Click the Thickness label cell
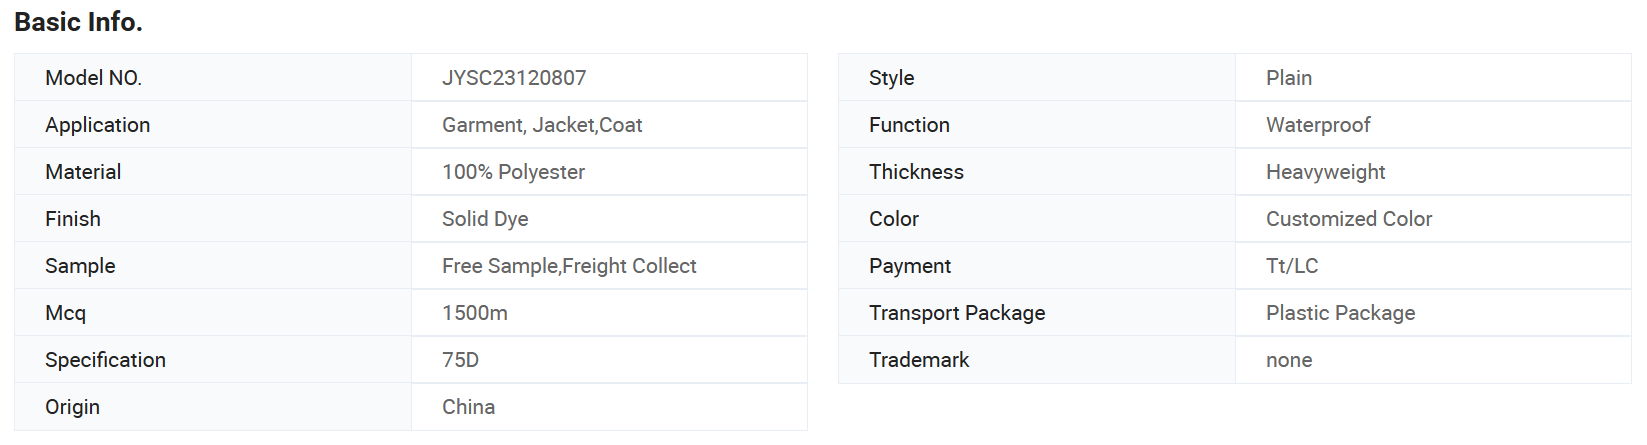Image resolution: width=1647 pixels, height=445 pixels. [1037, 172]
